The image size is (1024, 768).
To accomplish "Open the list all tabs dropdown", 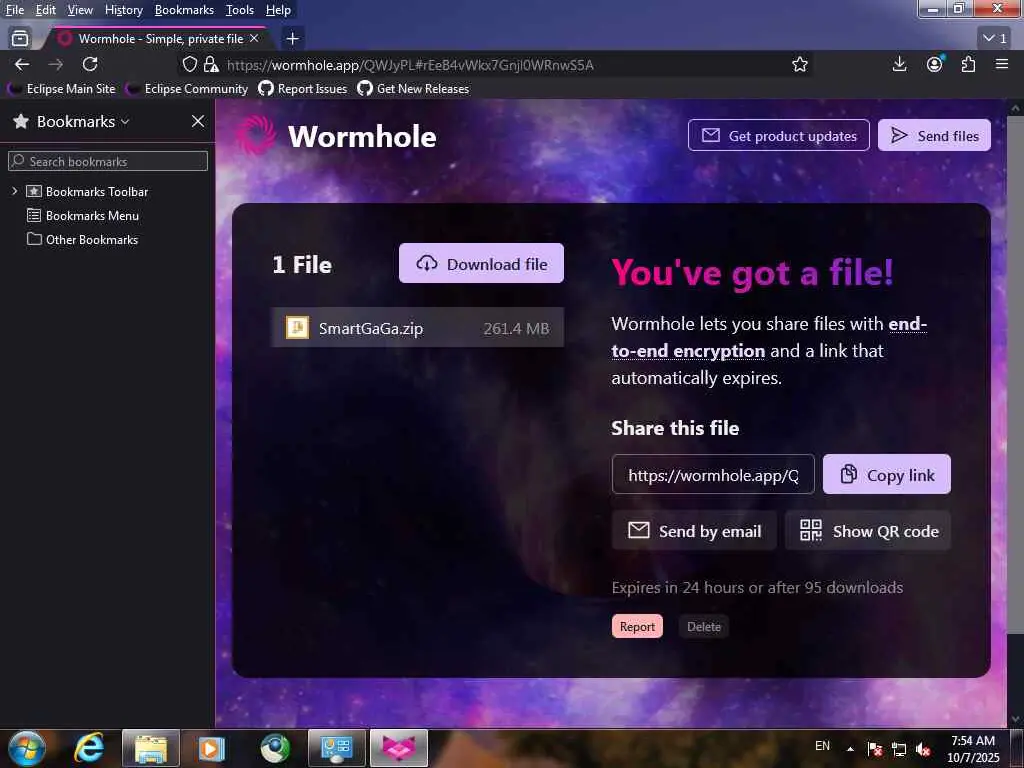I will (995, 39).
